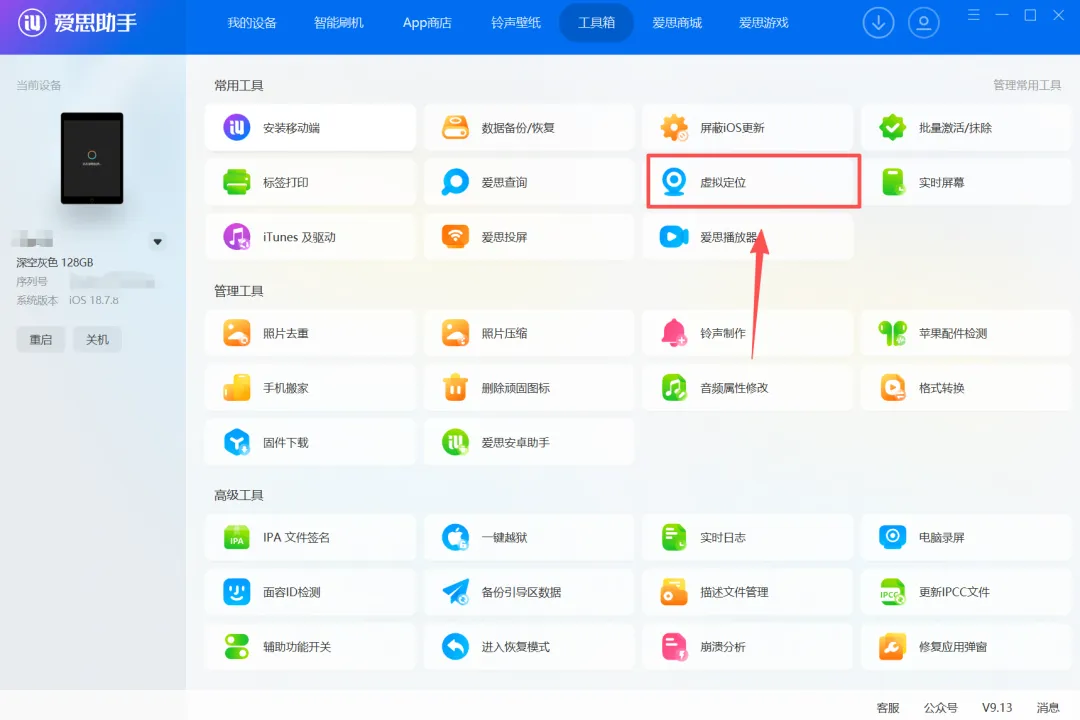The image size is (1080, 720).
Task: Click the user account profile icon
Action: click(x=924, y=23)
